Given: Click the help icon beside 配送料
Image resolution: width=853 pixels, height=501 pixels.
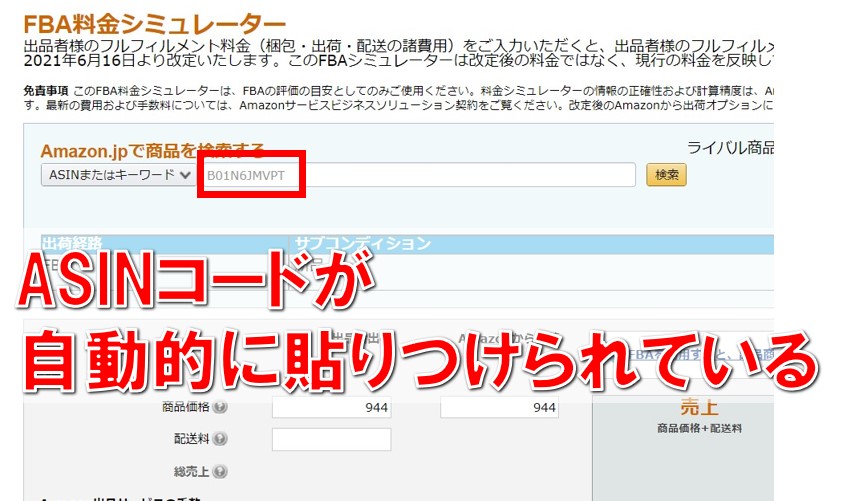Looking at the screenshot, I should tap(220, 439).
